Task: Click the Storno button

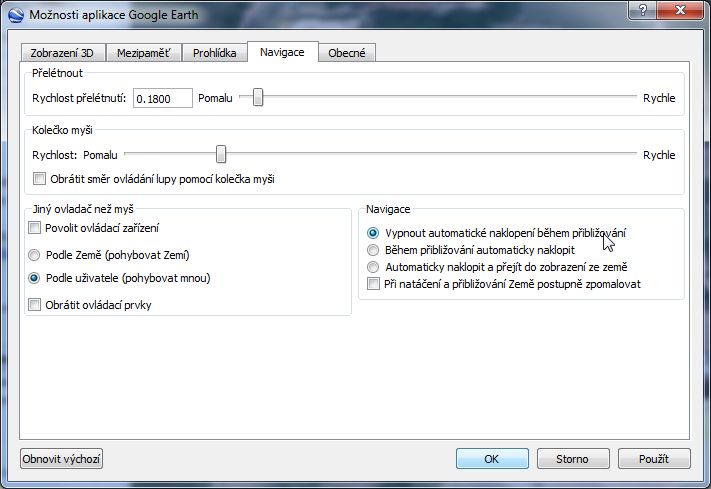Action: tap(573, 459)
